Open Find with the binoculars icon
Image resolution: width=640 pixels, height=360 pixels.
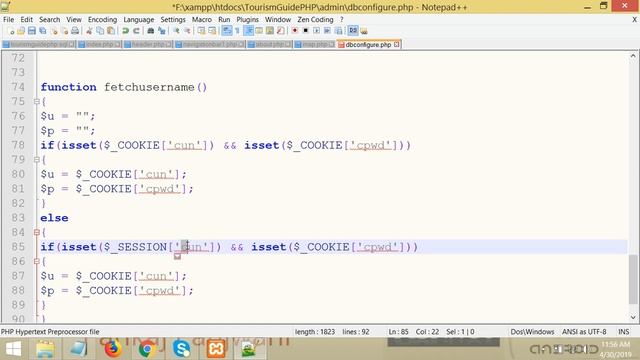click(x=151, y=31)
